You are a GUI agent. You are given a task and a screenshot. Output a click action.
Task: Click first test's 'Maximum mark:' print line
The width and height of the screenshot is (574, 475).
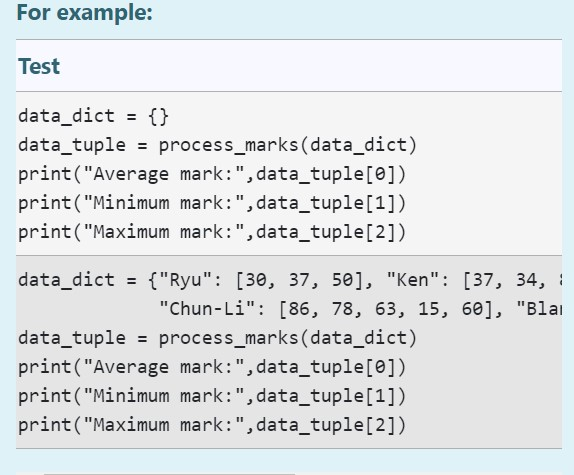click(x=212, y=232)
